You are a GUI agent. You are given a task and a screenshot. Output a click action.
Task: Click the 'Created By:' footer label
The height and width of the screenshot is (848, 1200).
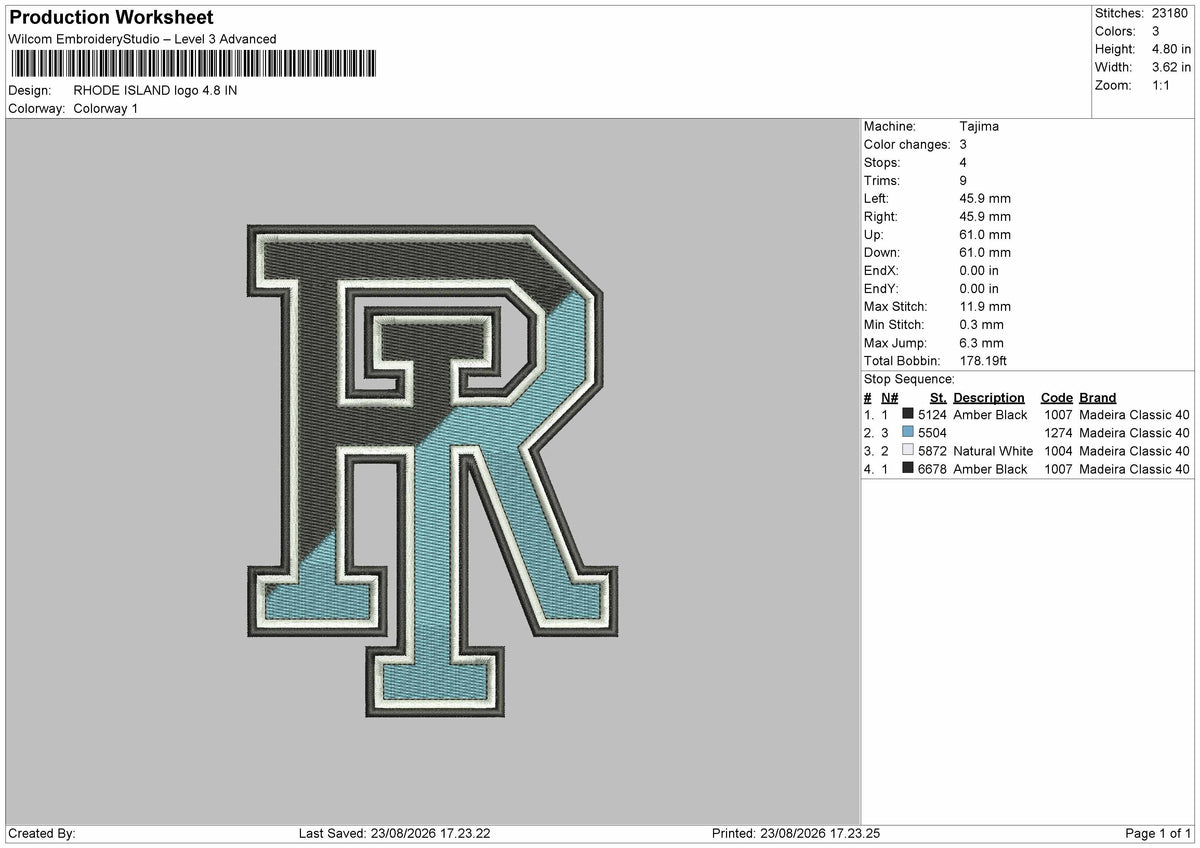42,833
